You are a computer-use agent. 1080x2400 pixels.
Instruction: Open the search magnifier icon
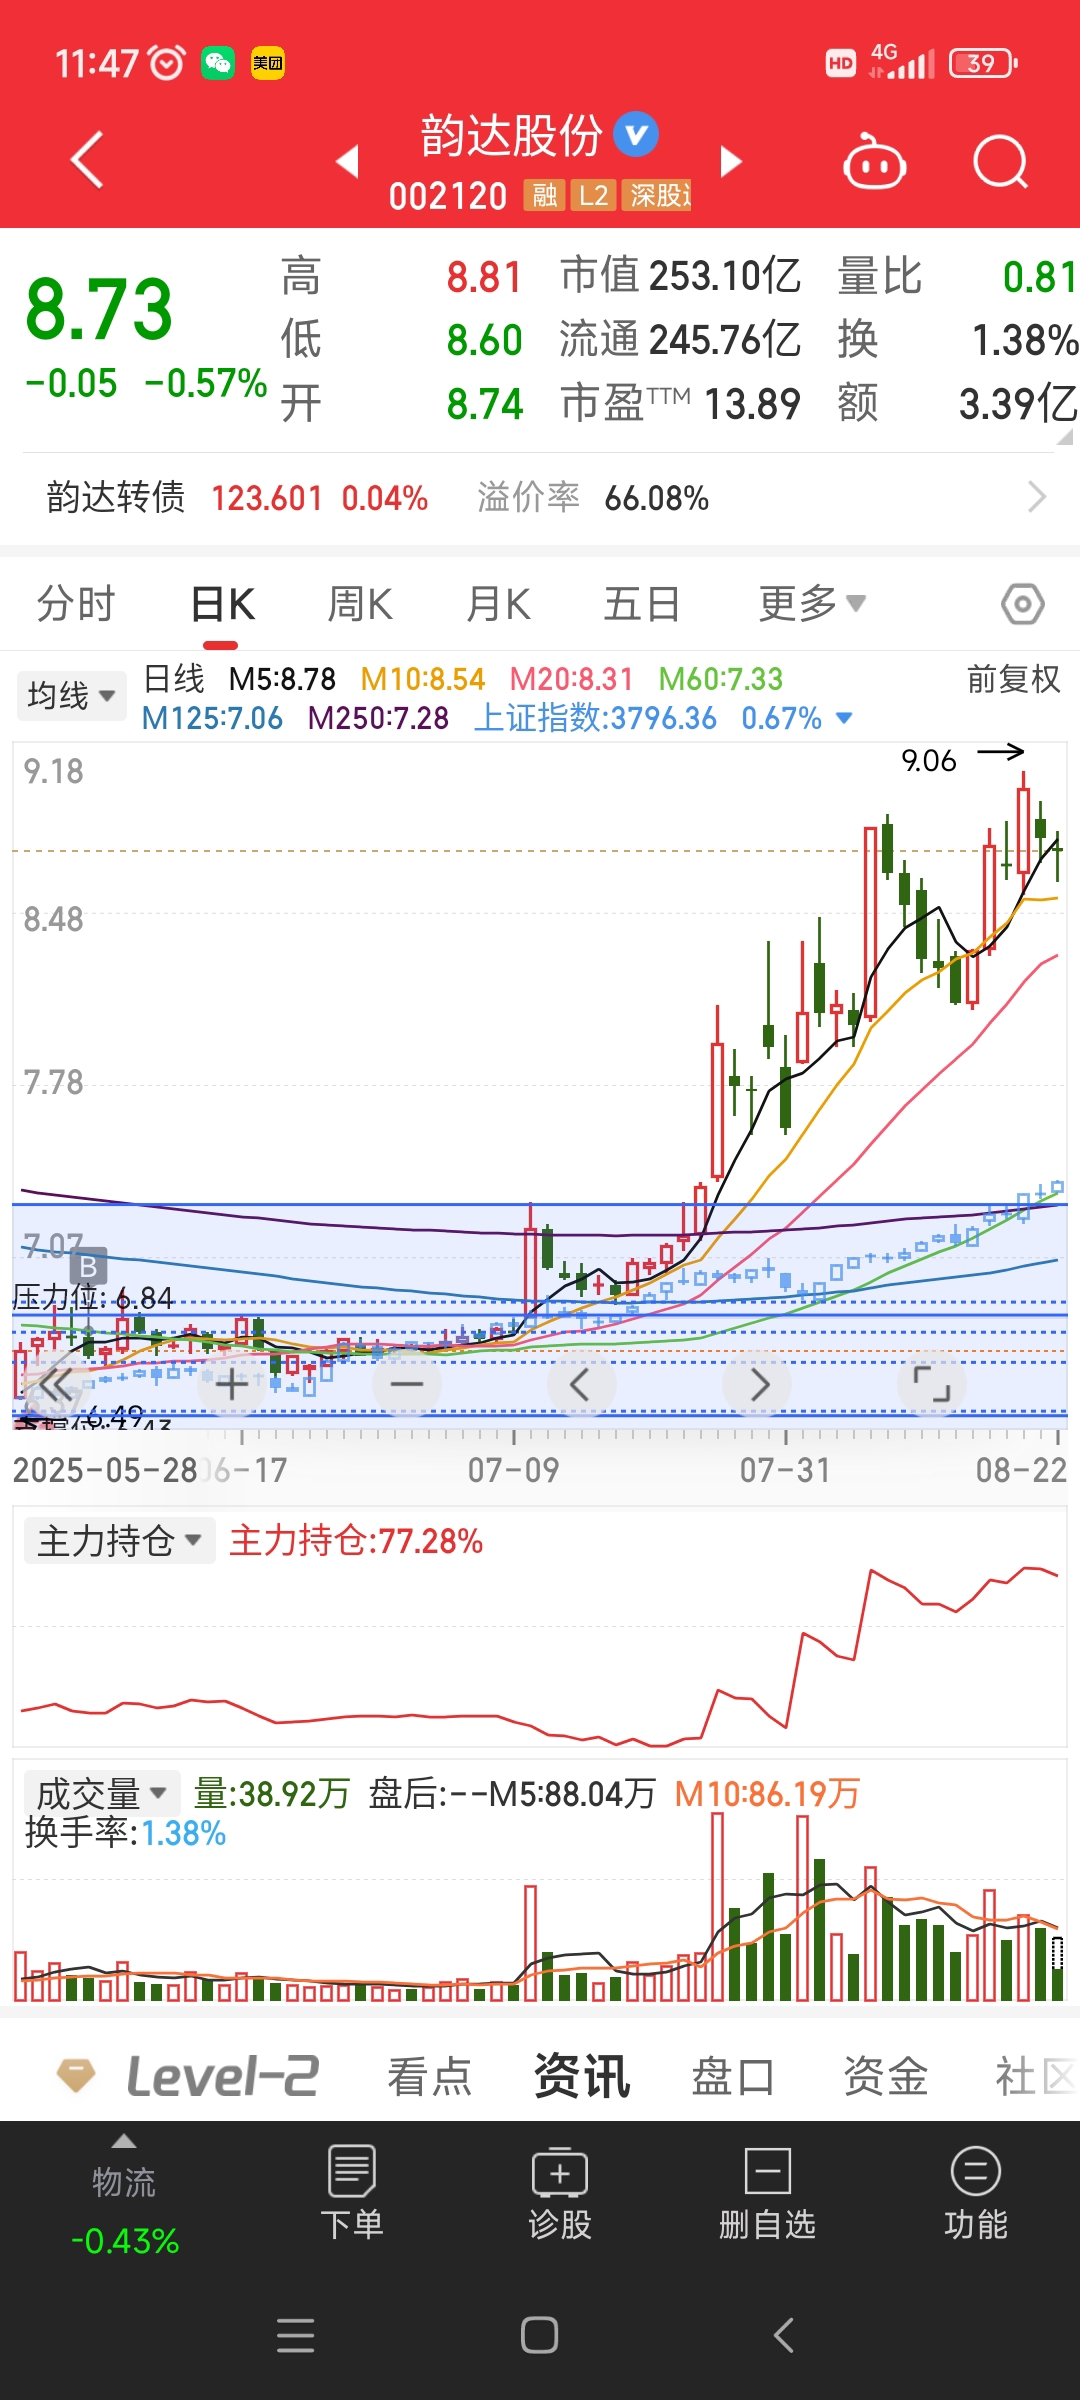click(x=1001, y=162)
